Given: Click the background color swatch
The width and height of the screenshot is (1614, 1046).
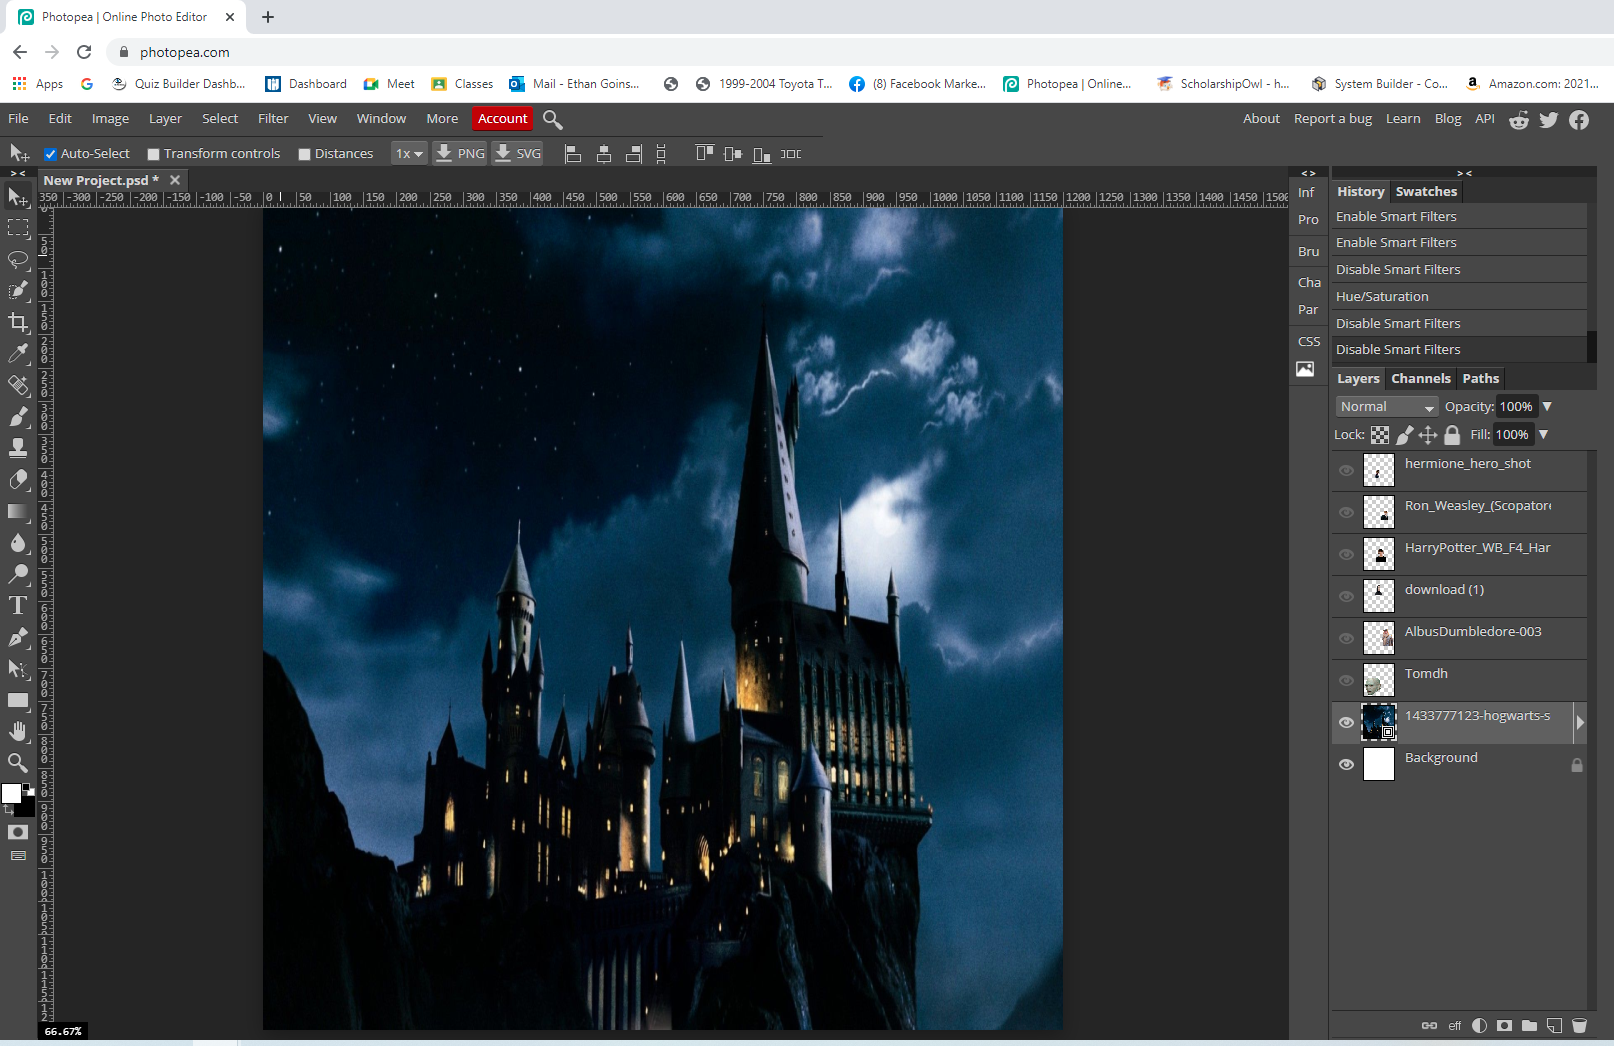Looking at the screenshot, I should (28, 807).
